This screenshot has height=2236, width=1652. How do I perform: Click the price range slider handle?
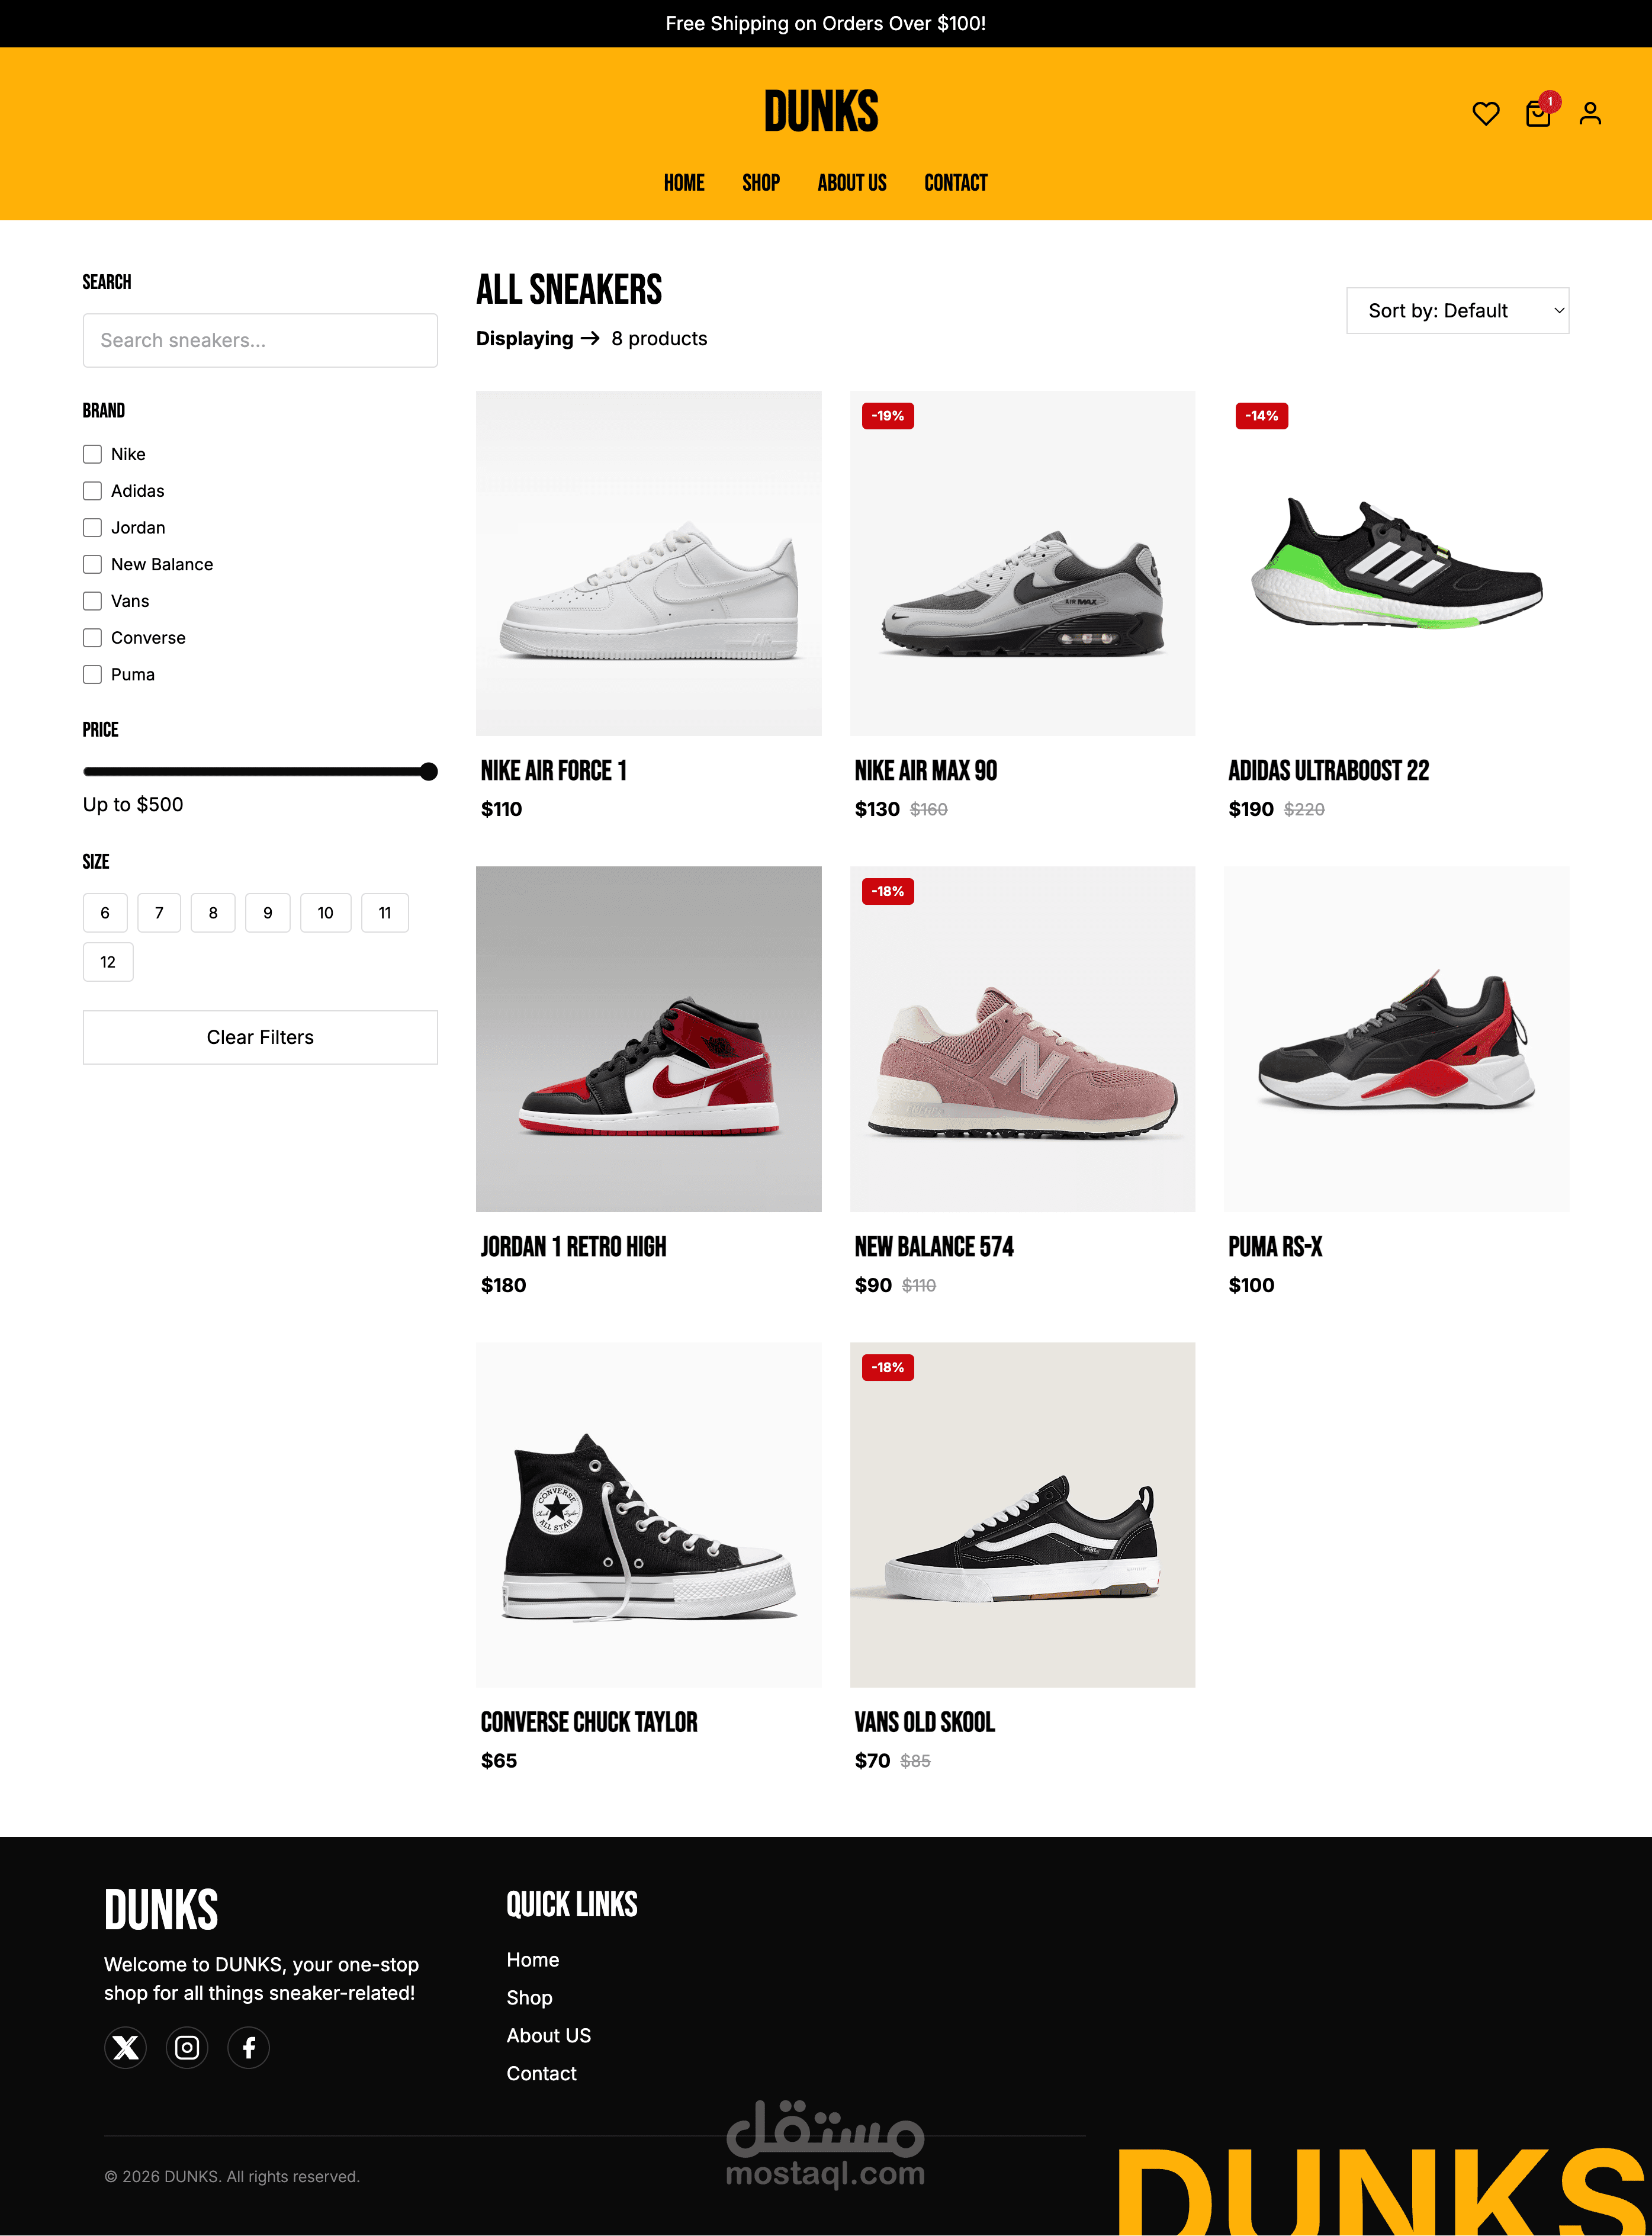click(429, 771)
